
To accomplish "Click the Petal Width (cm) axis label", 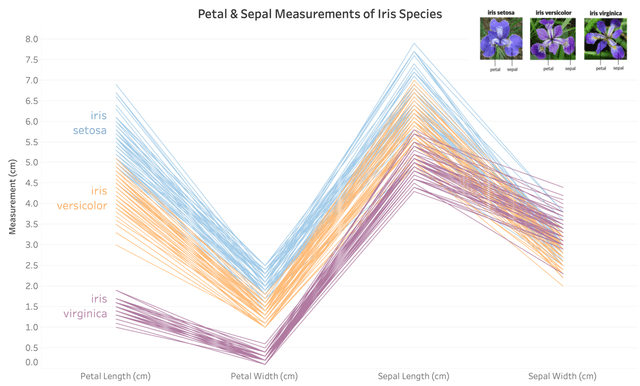I will (x=264, y=376).
